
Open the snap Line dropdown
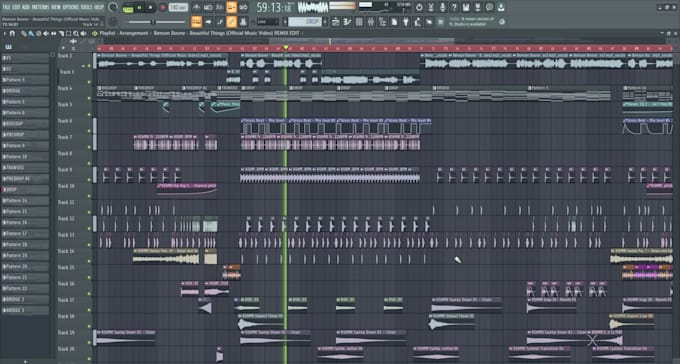click(268, 22)
